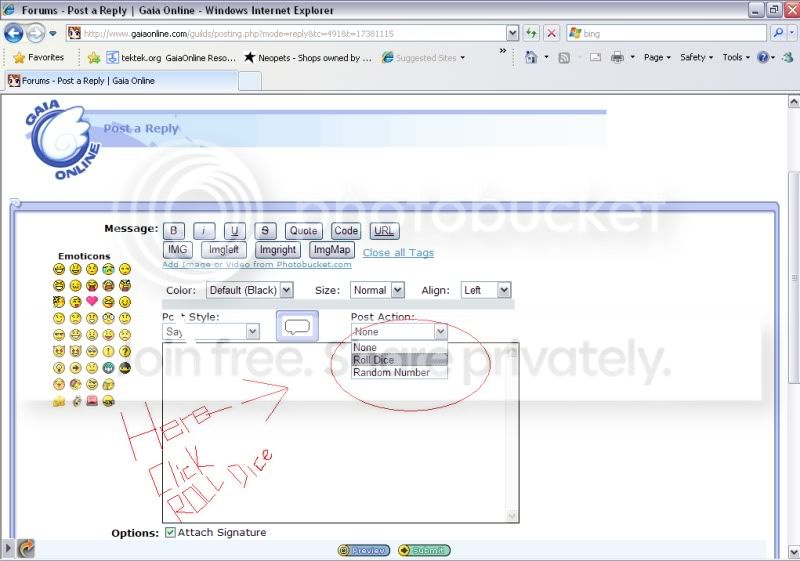Click the Close all Tags link
Image resolution: width=800 pixels, height=561 pixels.
398,252
